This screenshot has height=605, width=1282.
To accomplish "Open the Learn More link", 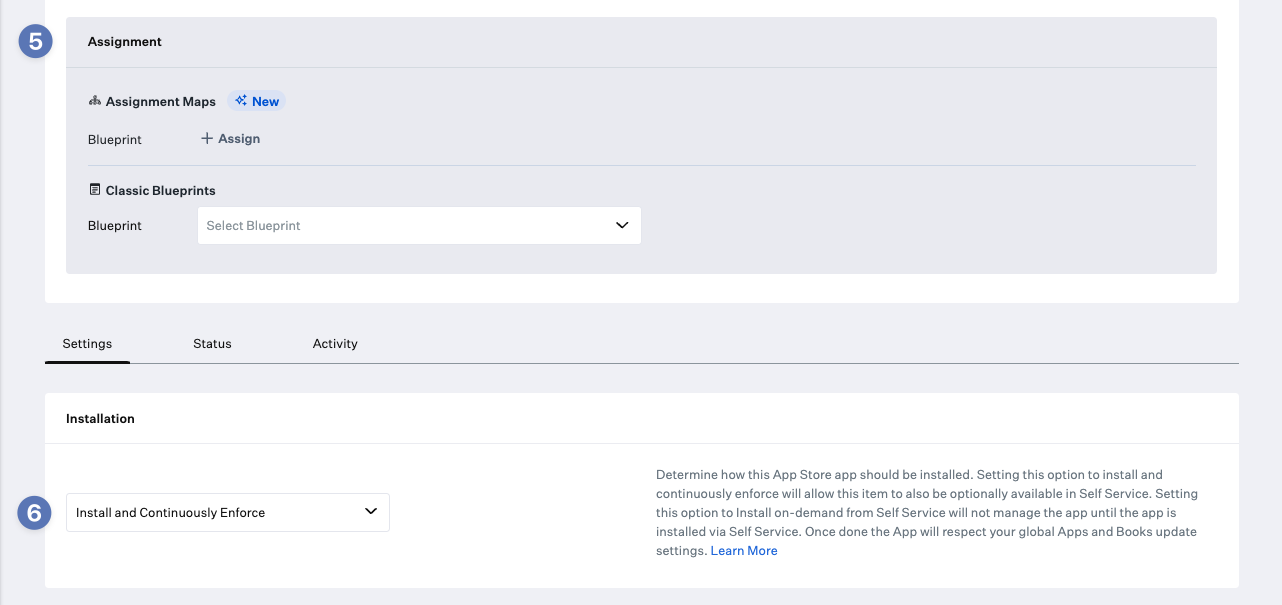I will click(743, 551).
